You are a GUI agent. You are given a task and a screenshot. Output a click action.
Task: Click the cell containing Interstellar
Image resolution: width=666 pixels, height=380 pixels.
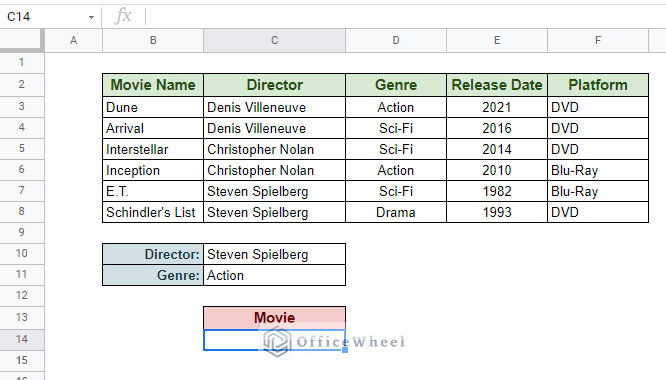pos(153,149)
